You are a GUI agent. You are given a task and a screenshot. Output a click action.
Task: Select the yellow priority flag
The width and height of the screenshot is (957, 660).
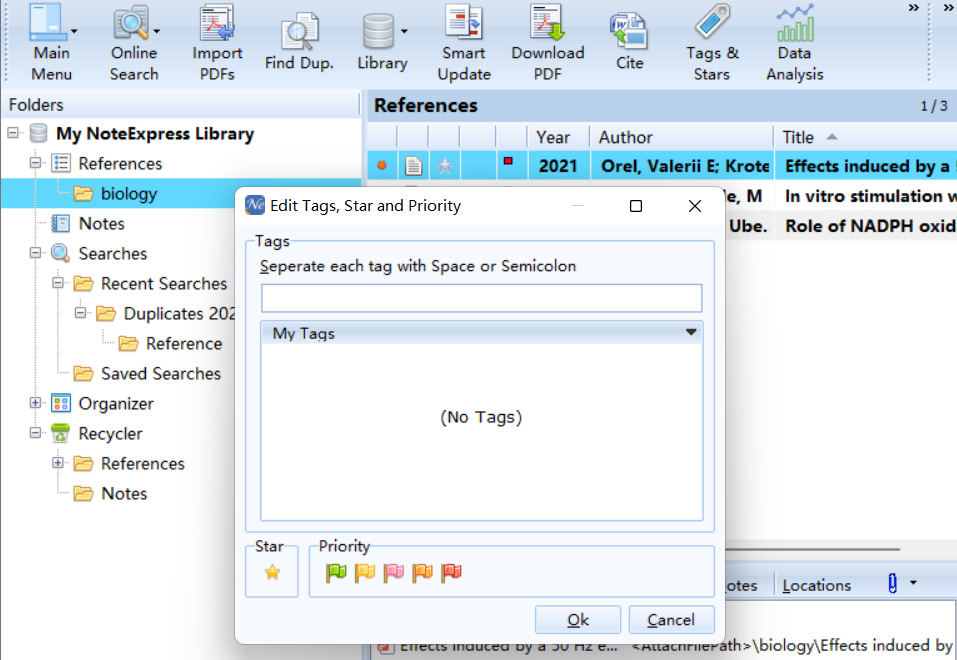point(365,572)
